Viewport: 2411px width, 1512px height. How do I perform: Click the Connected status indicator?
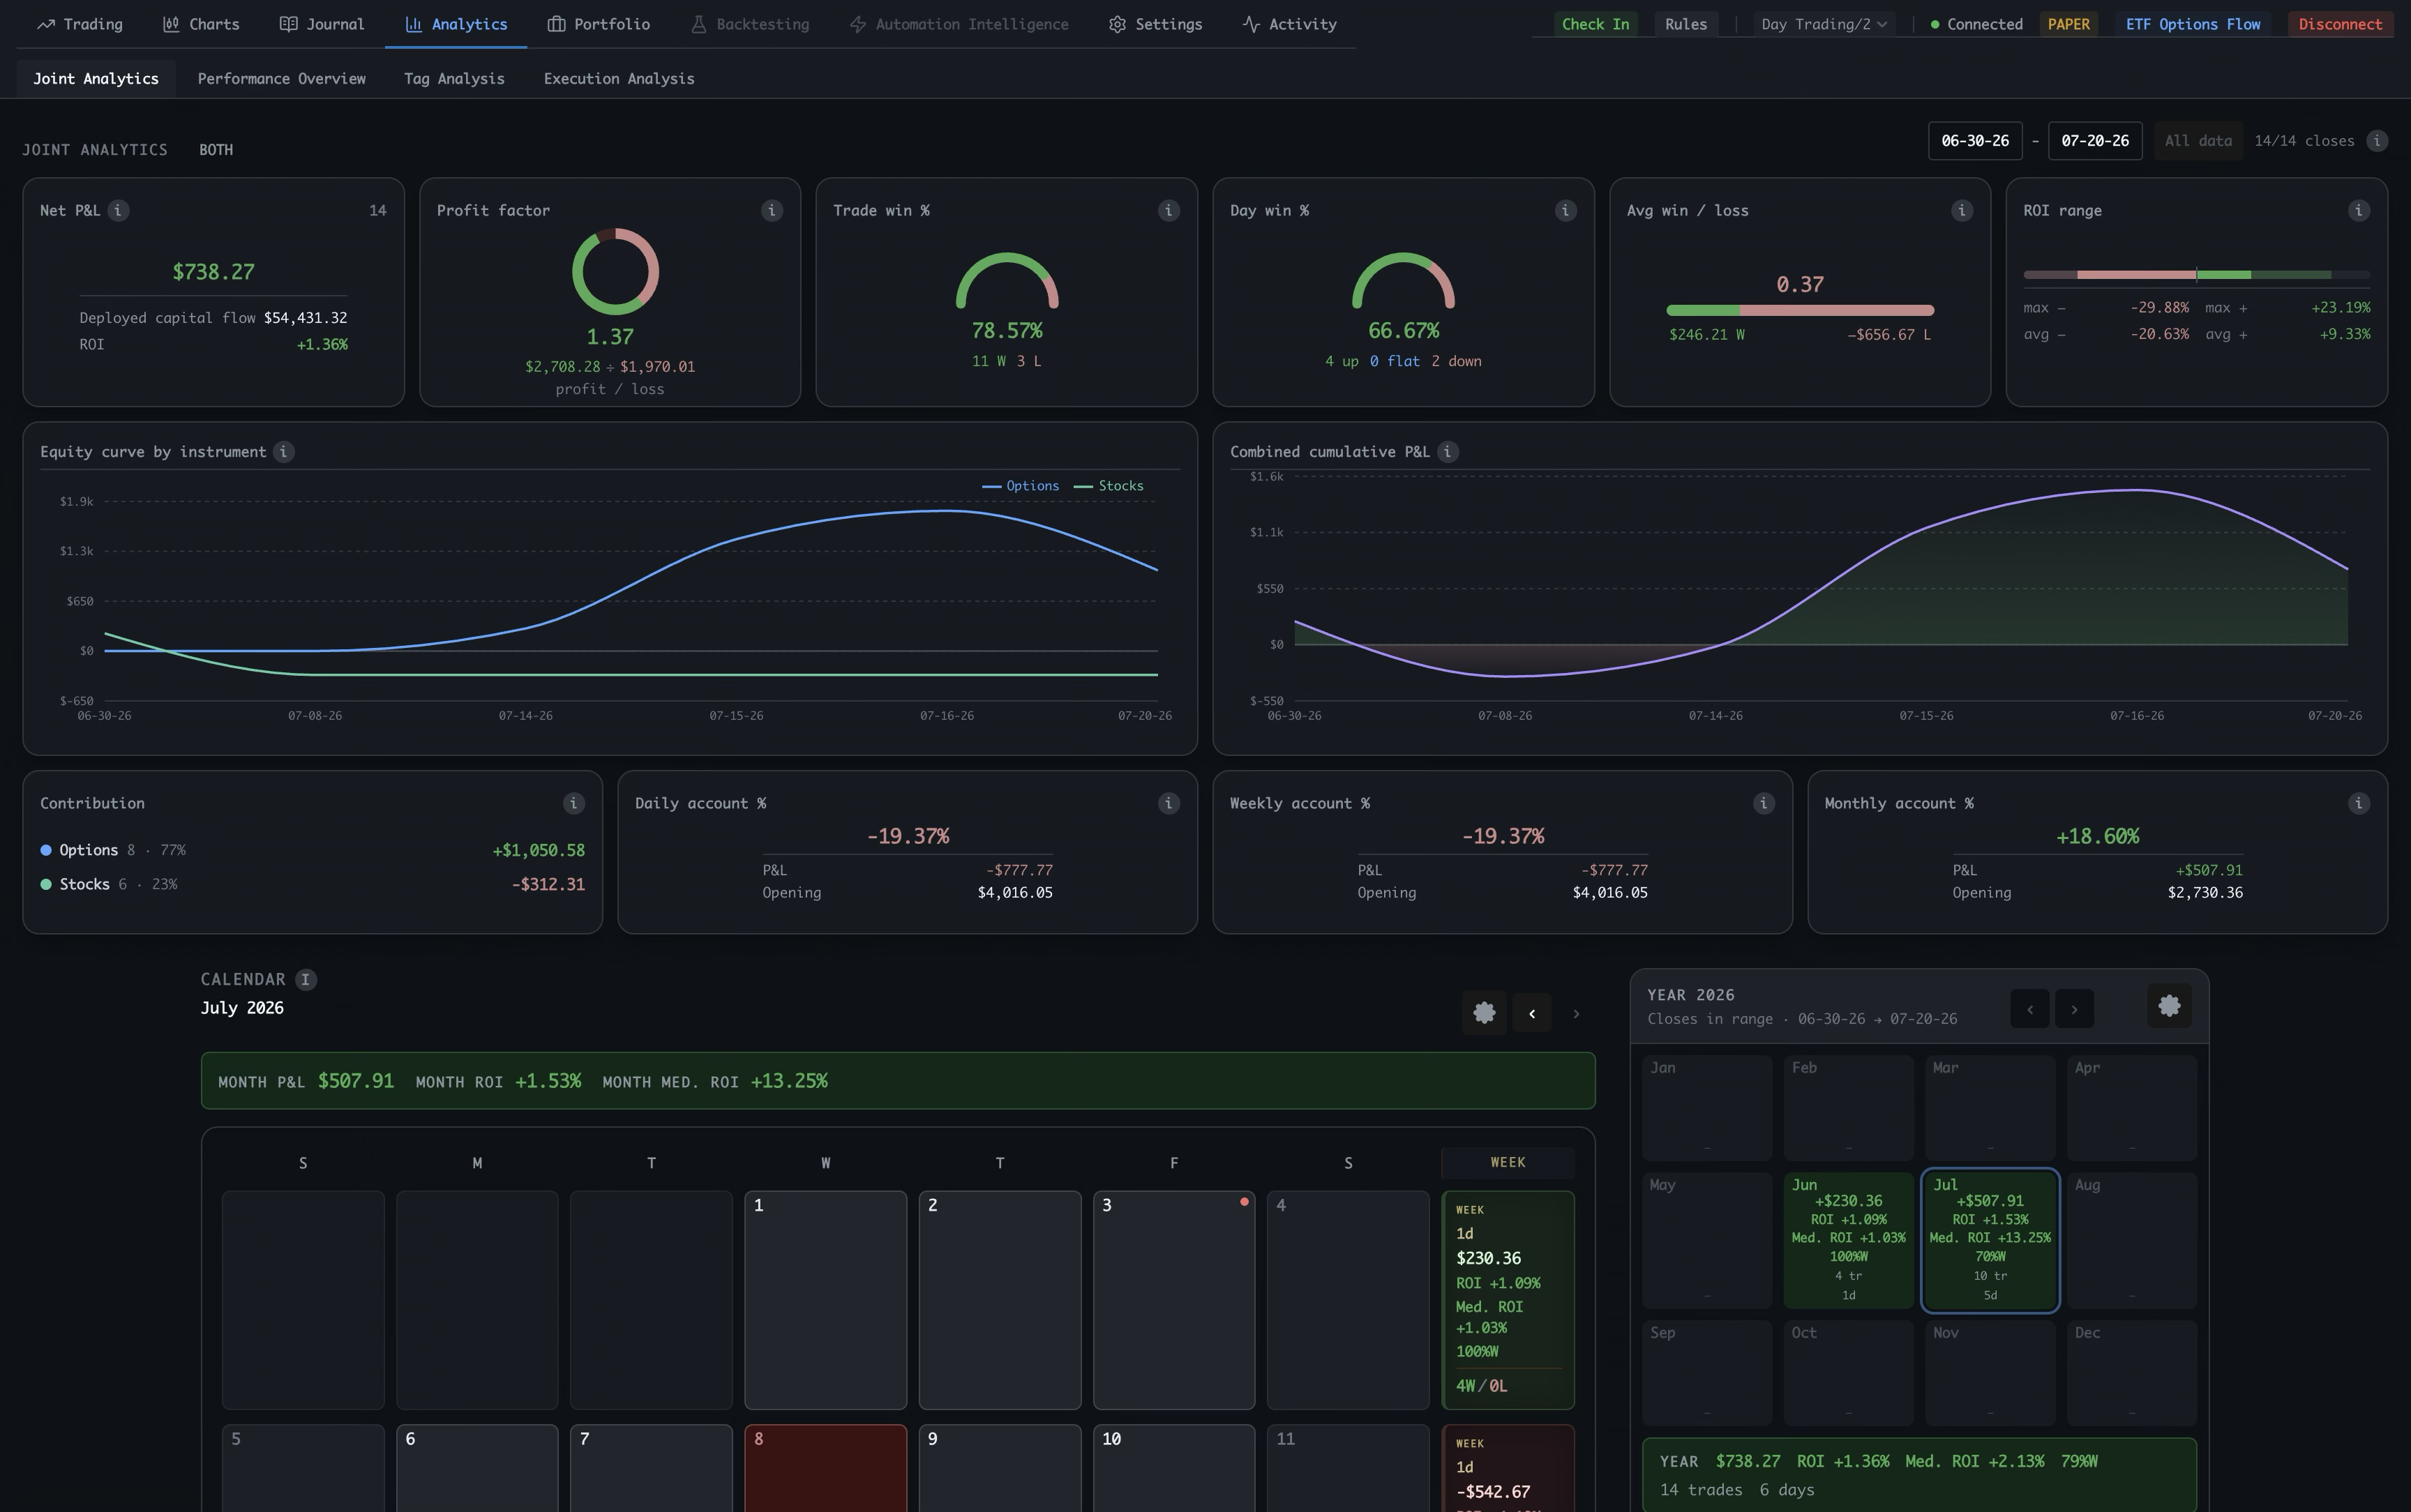1976,24
